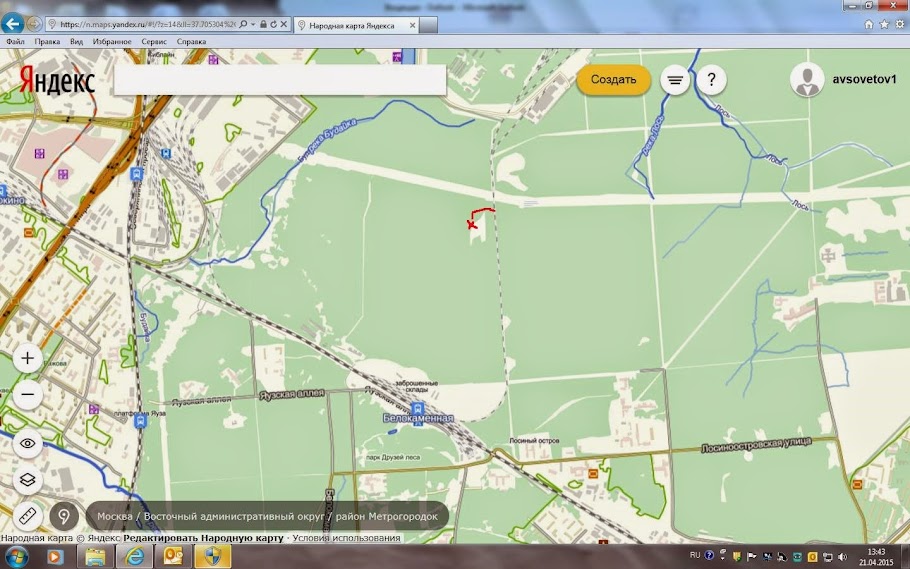The width and height of the screenshot is (910, 569).
Task: Open the Избранное menu
Action: coord(112,42)
